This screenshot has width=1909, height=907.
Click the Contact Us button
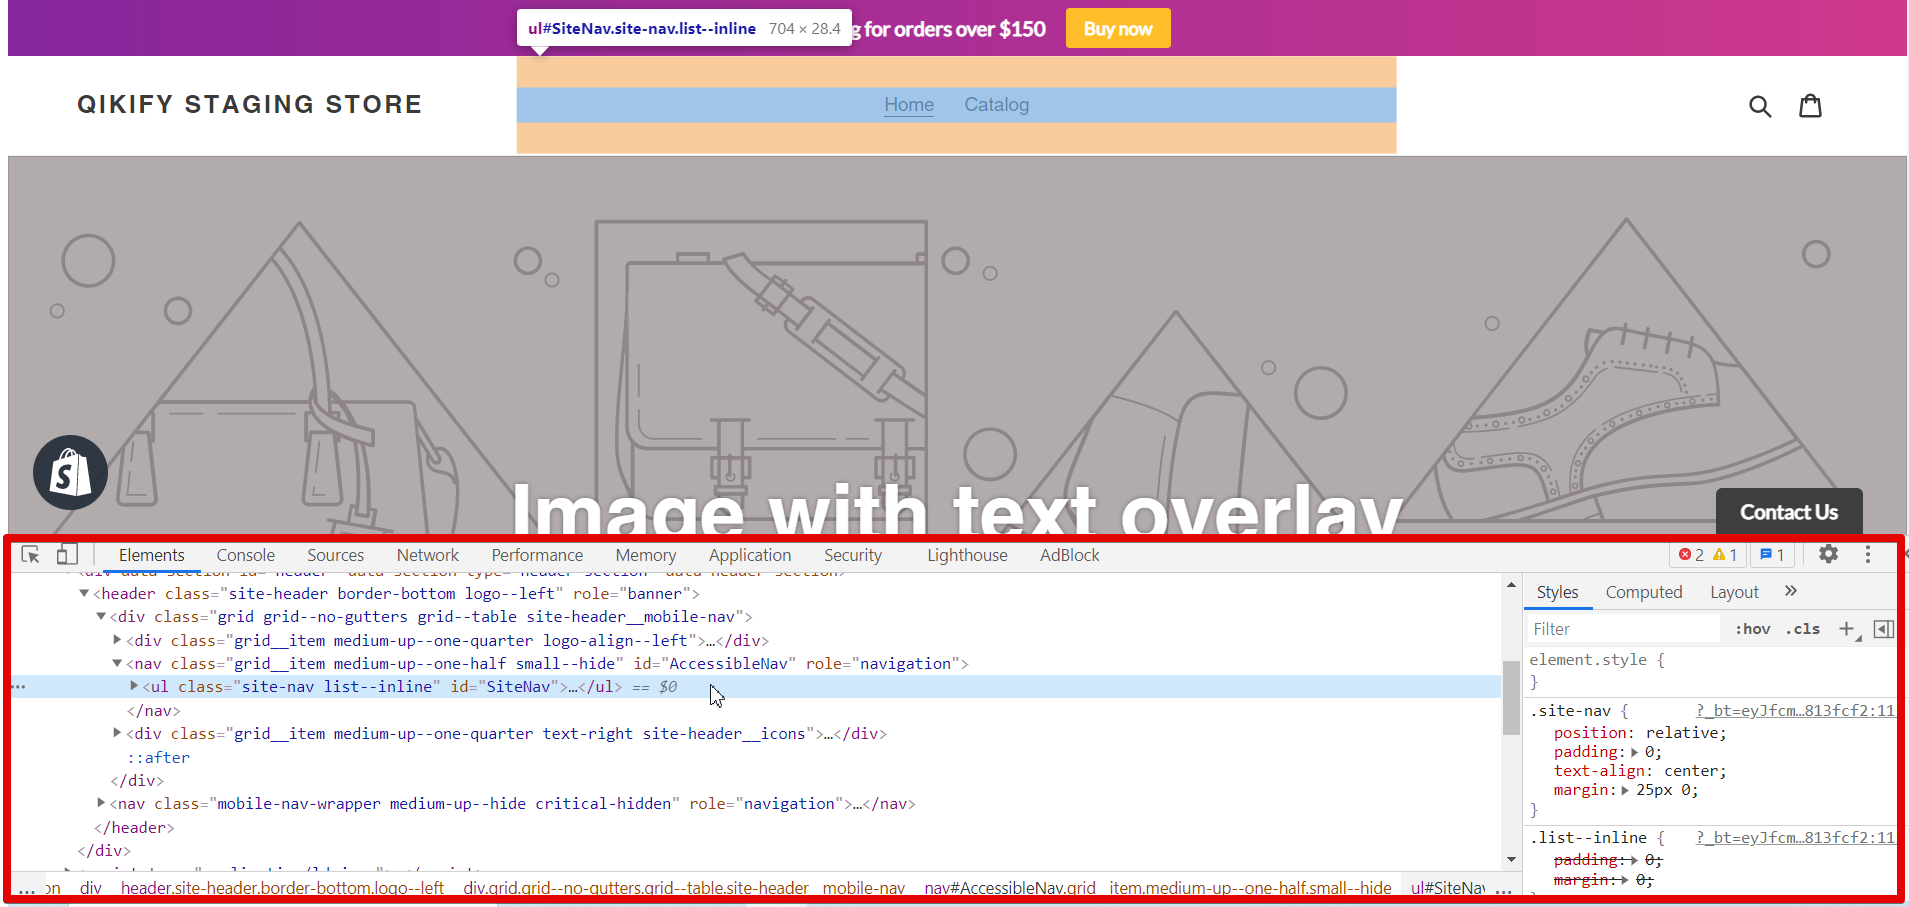1789,512
